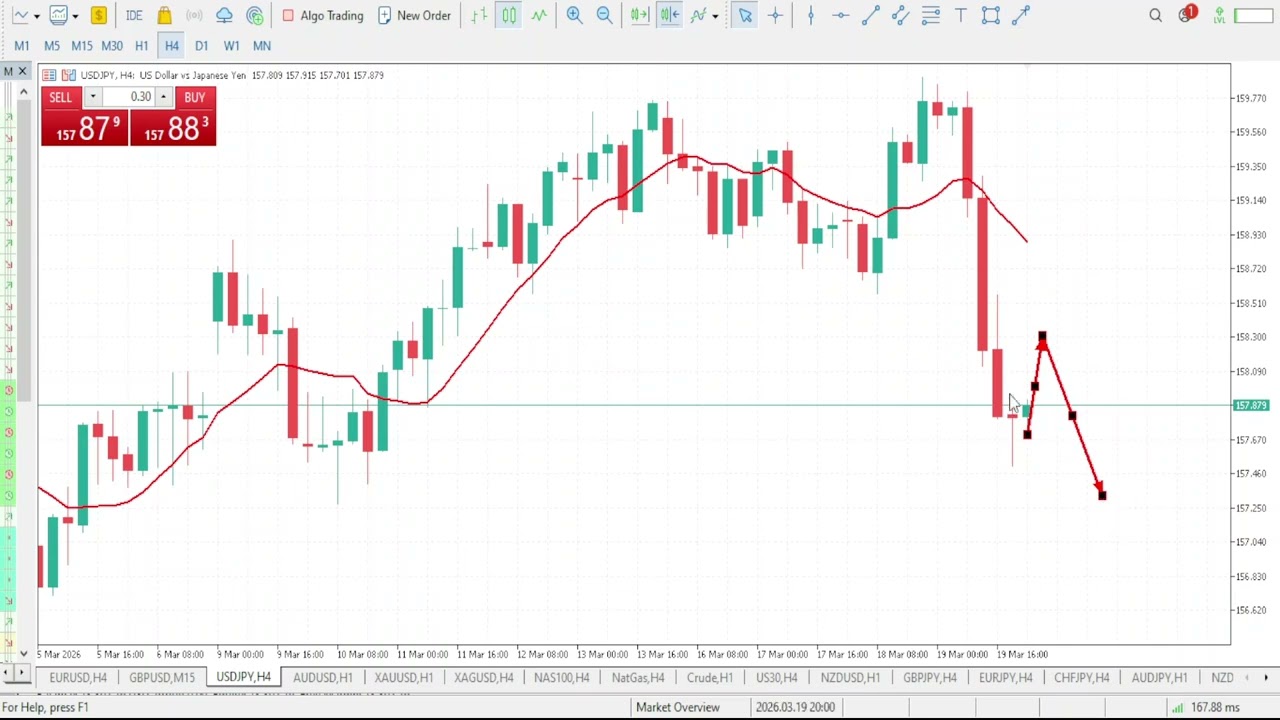
Task: Switch to M1 timeframe
Action: pyautogui.click(x=22, y=46)
